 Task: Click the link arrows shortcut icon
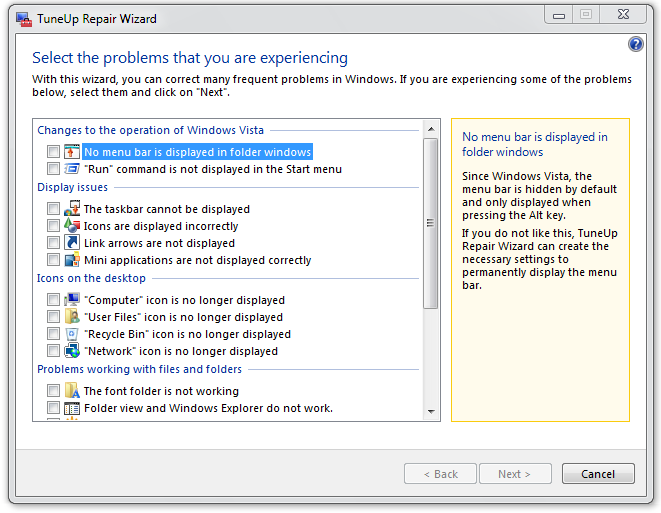click(x=72, y=243)
